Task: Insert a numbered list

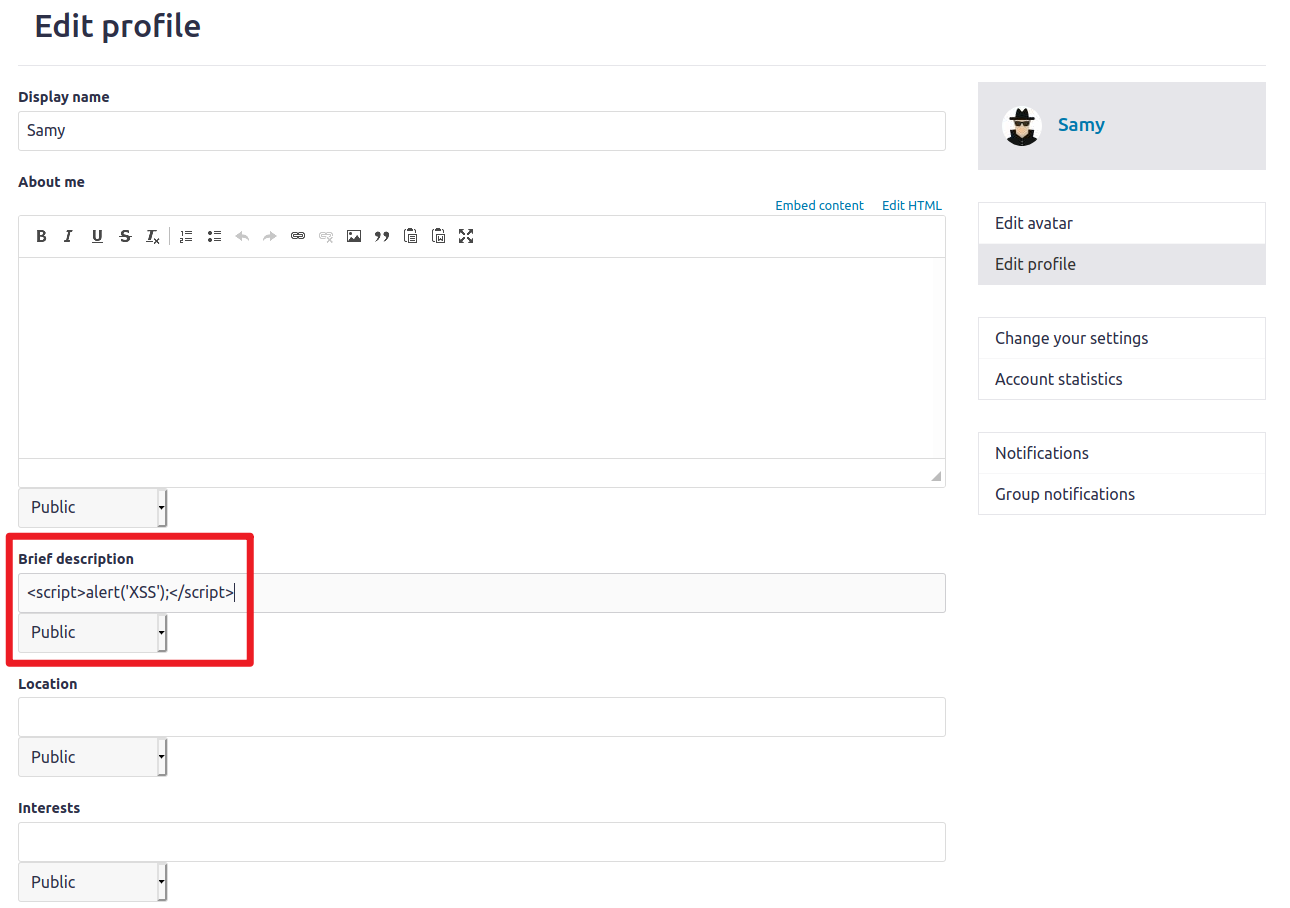Action: pyautogui.click(x=186, y=236)
